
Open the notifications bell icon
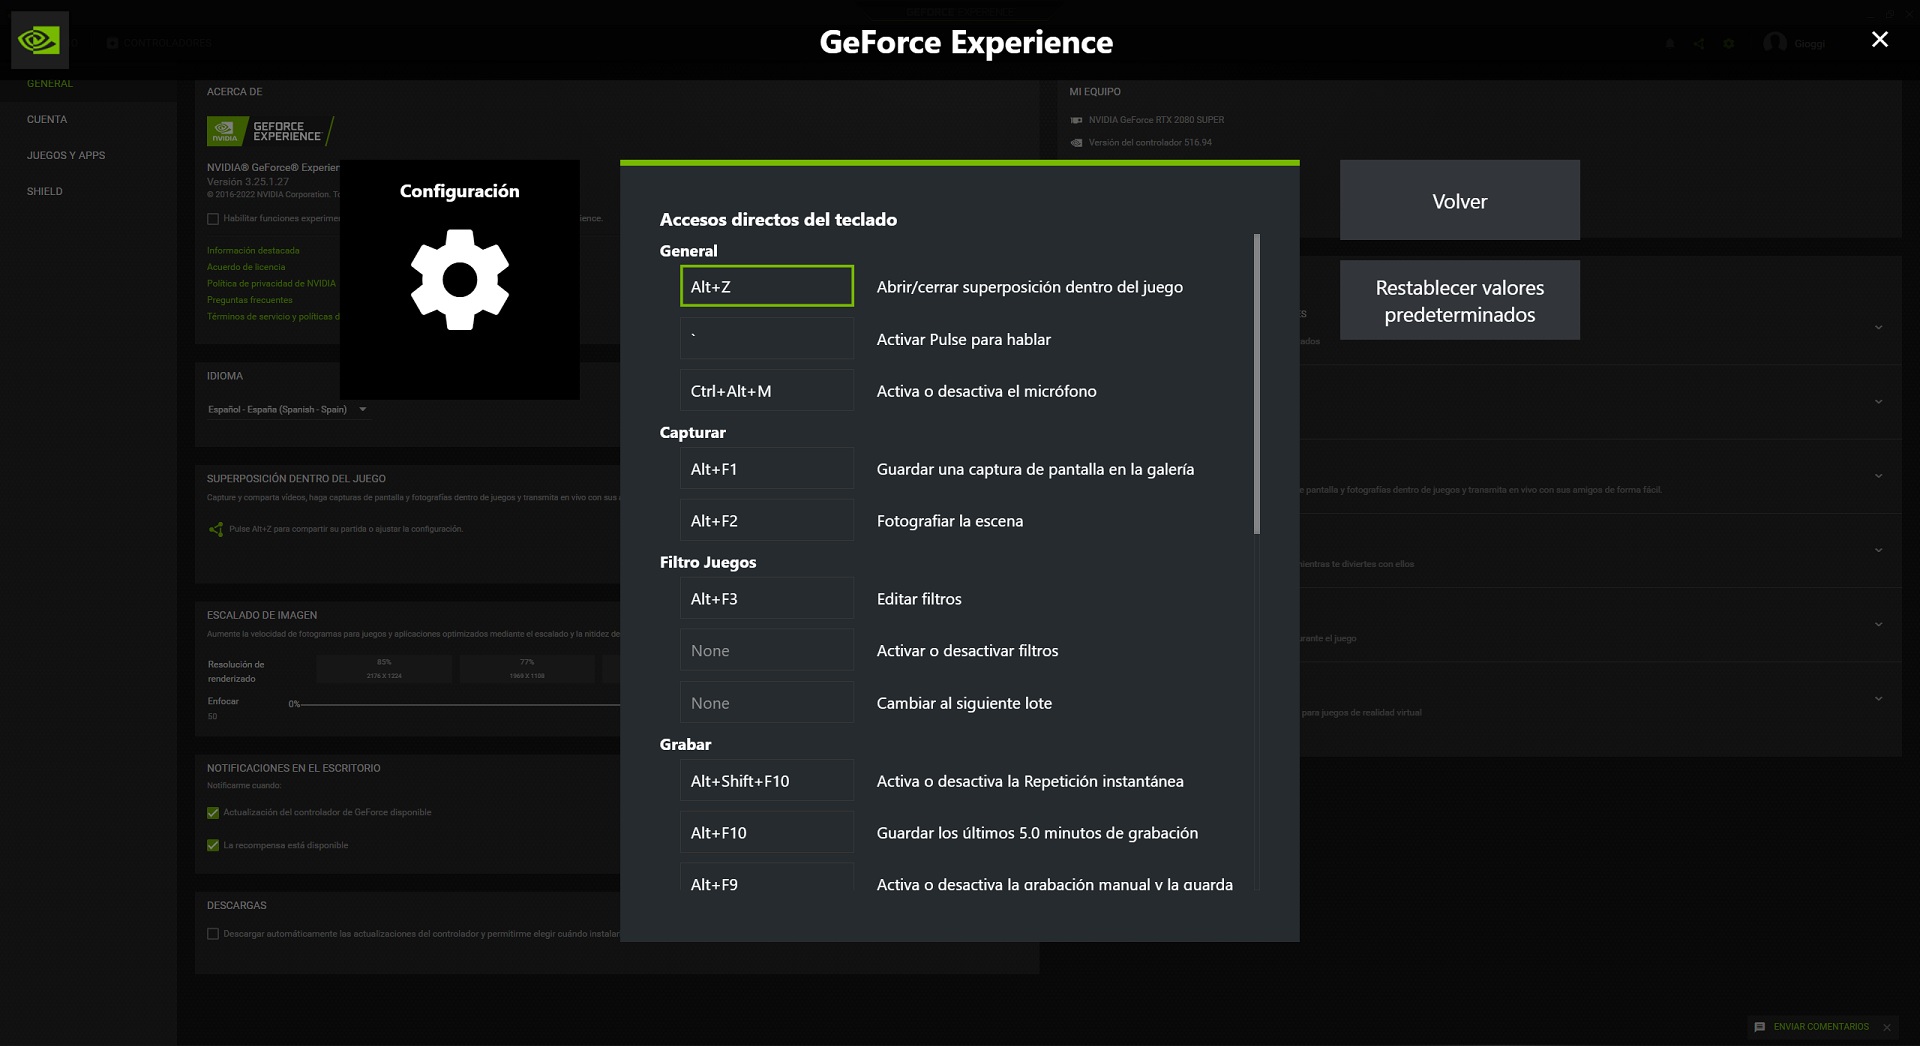(x=1670, y=44)
